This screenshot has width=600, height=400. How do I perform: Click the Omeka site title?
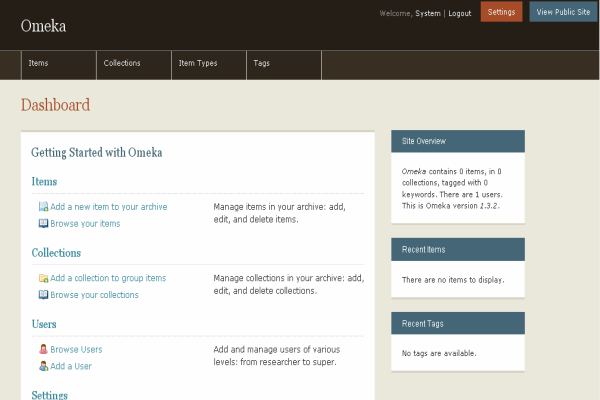point(43,26)
